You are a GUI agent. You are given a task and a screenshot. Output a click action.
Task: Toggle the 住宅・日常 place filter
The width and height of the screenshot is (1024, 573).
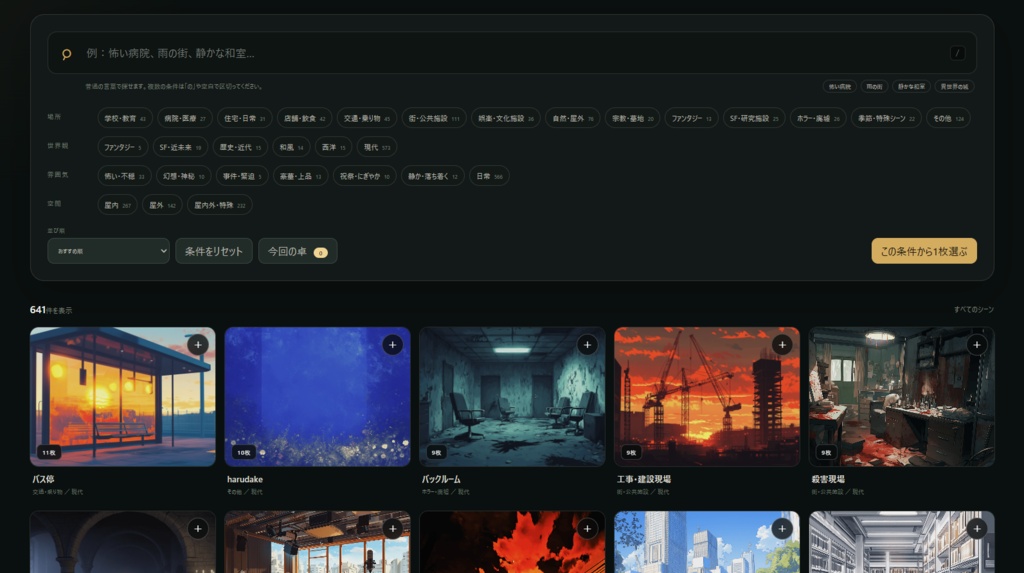pyautogui.click(x=244, y=118)
